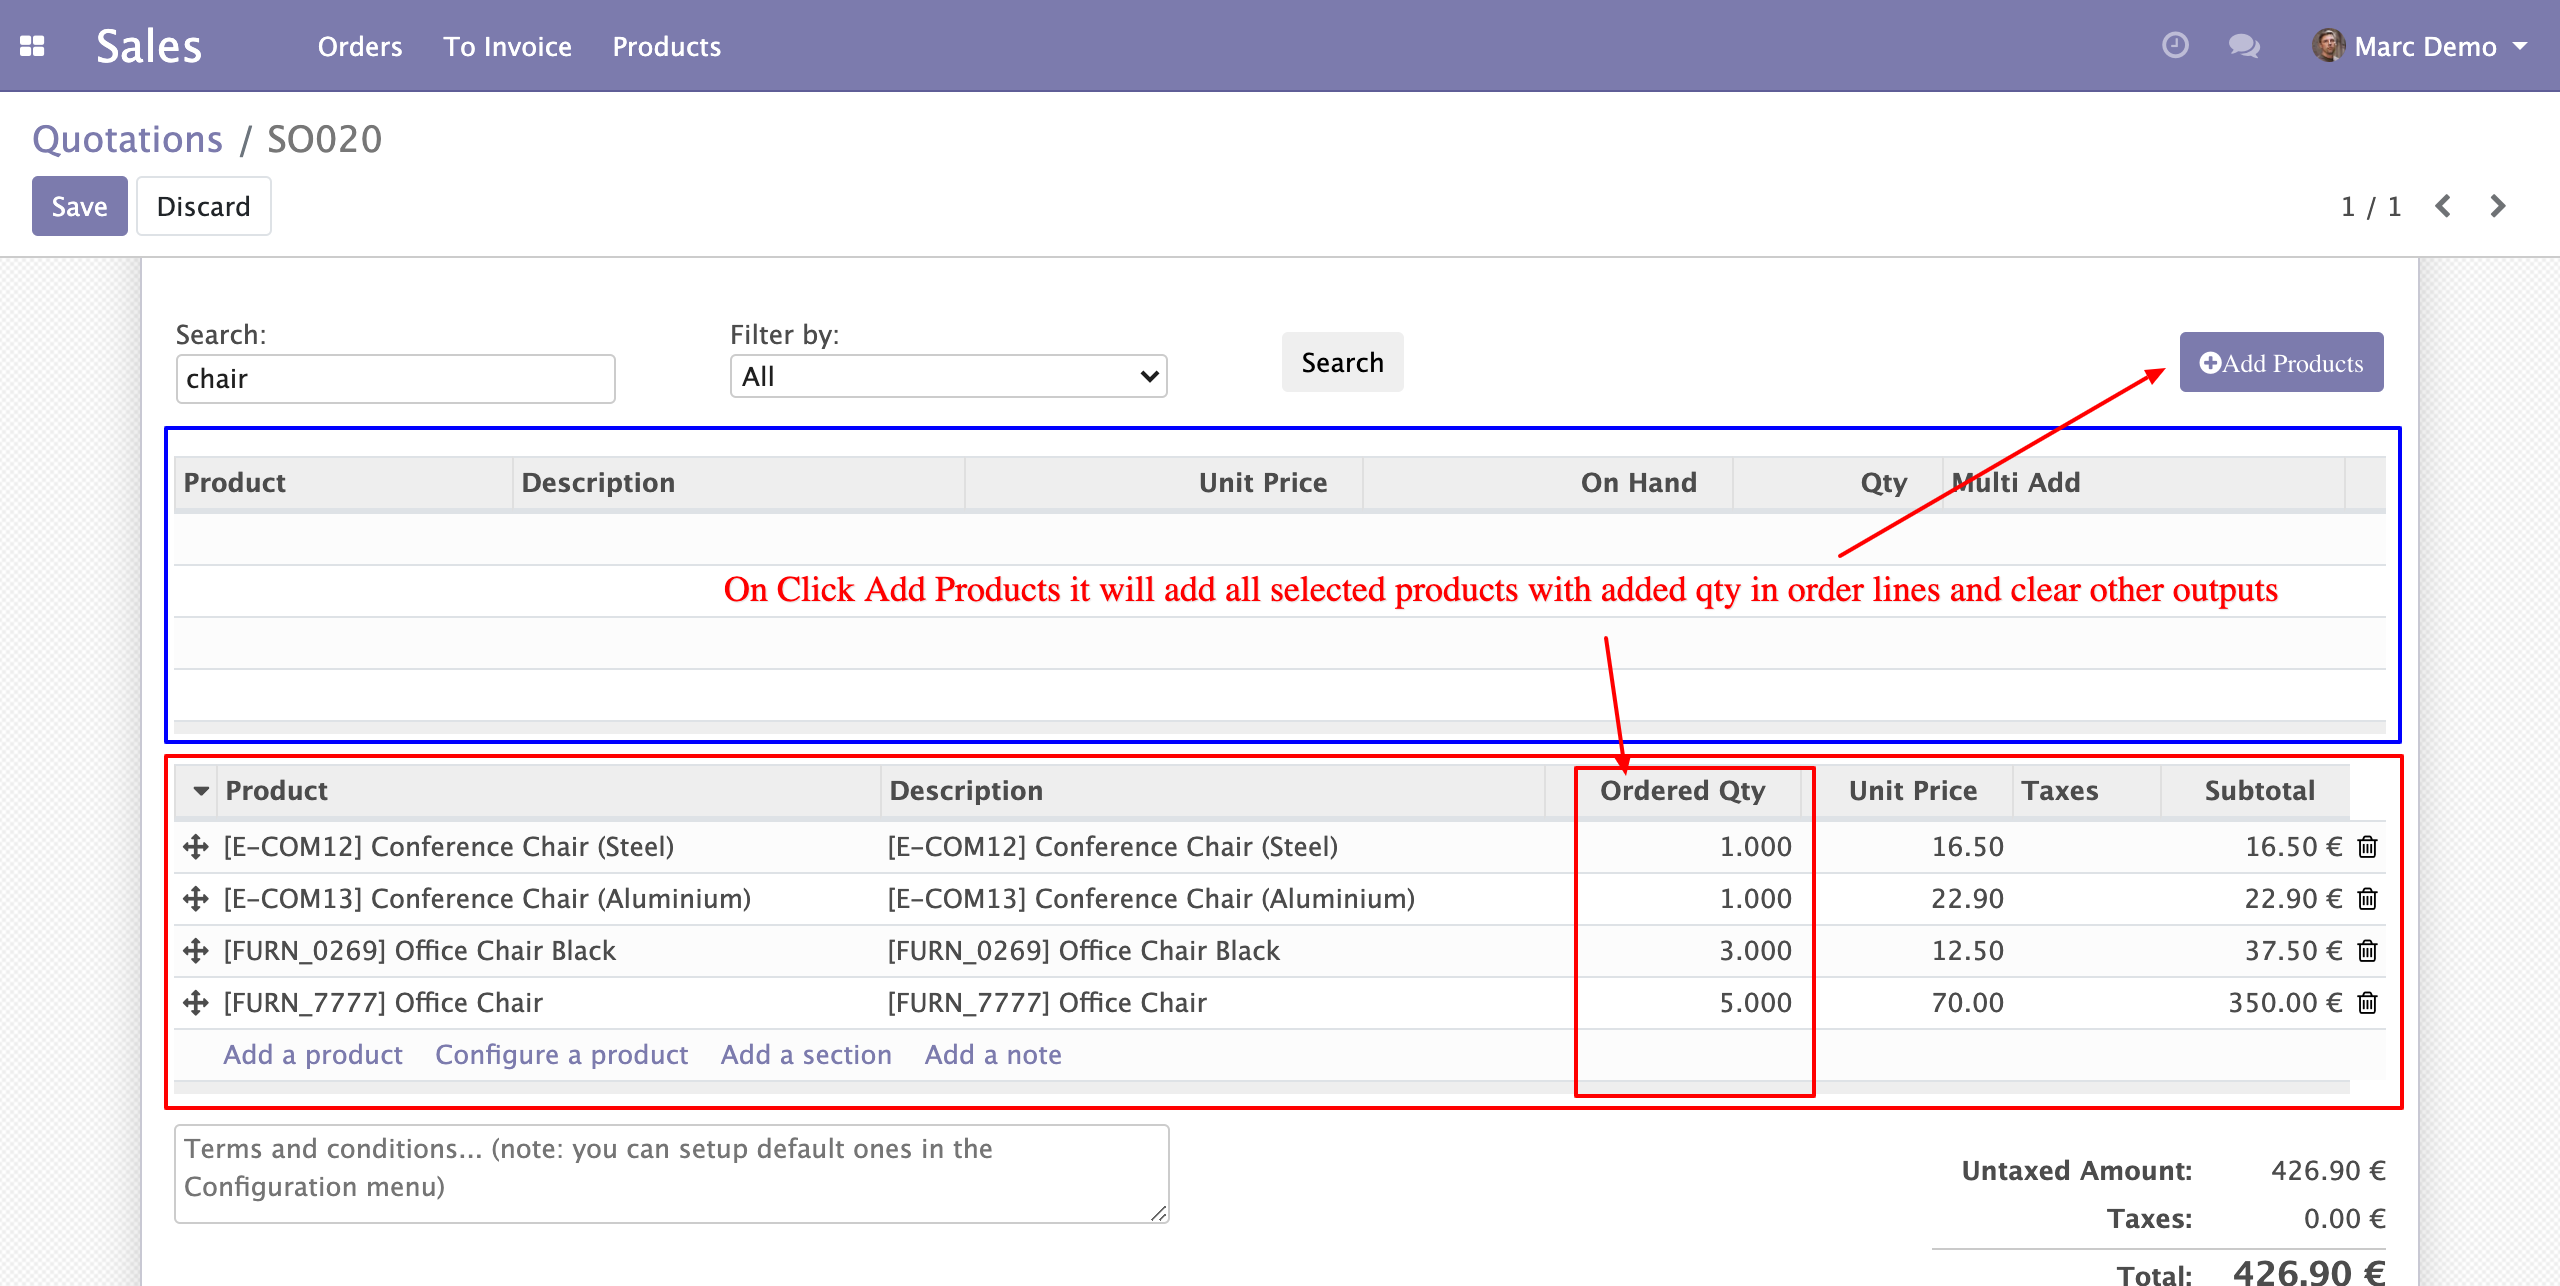Open the activities clock icon

[2175, 46]
